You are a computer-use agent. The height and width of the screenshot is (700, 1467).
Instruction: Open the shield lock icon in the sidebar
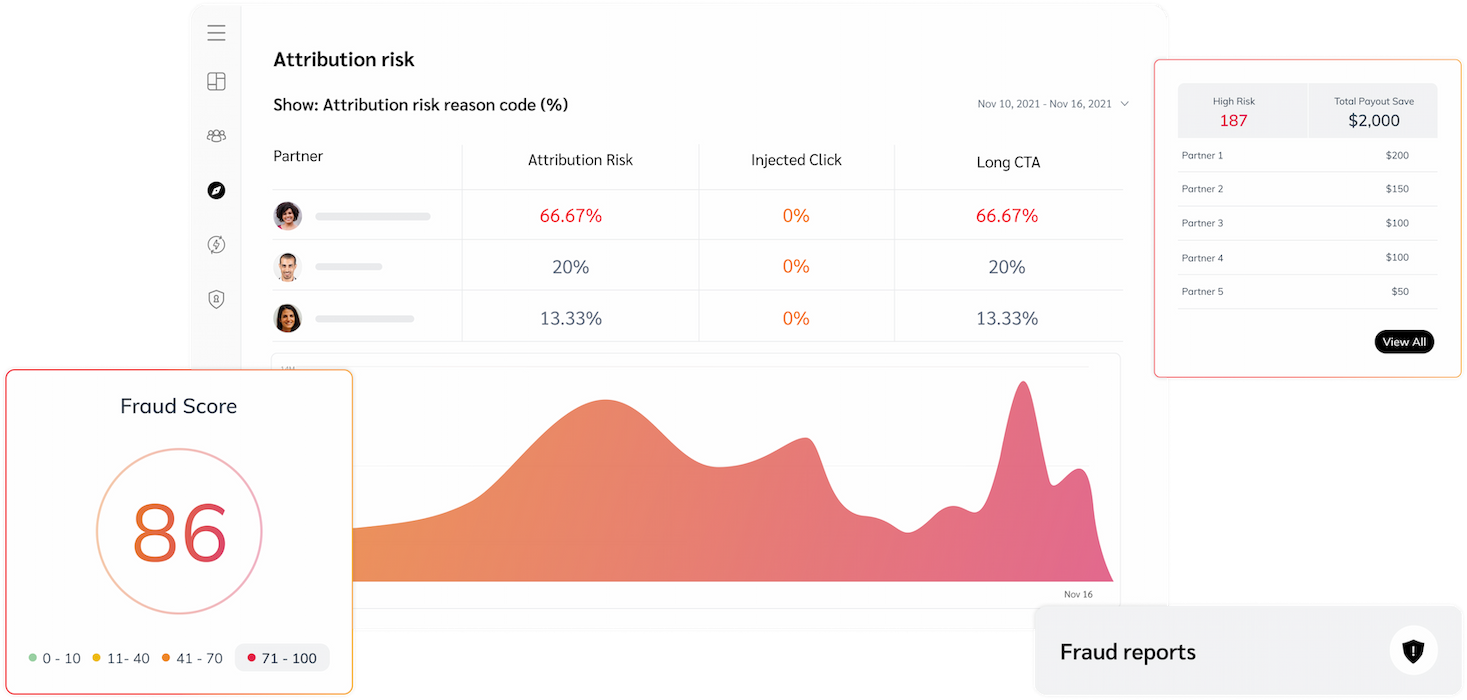[x=216, y=299]
